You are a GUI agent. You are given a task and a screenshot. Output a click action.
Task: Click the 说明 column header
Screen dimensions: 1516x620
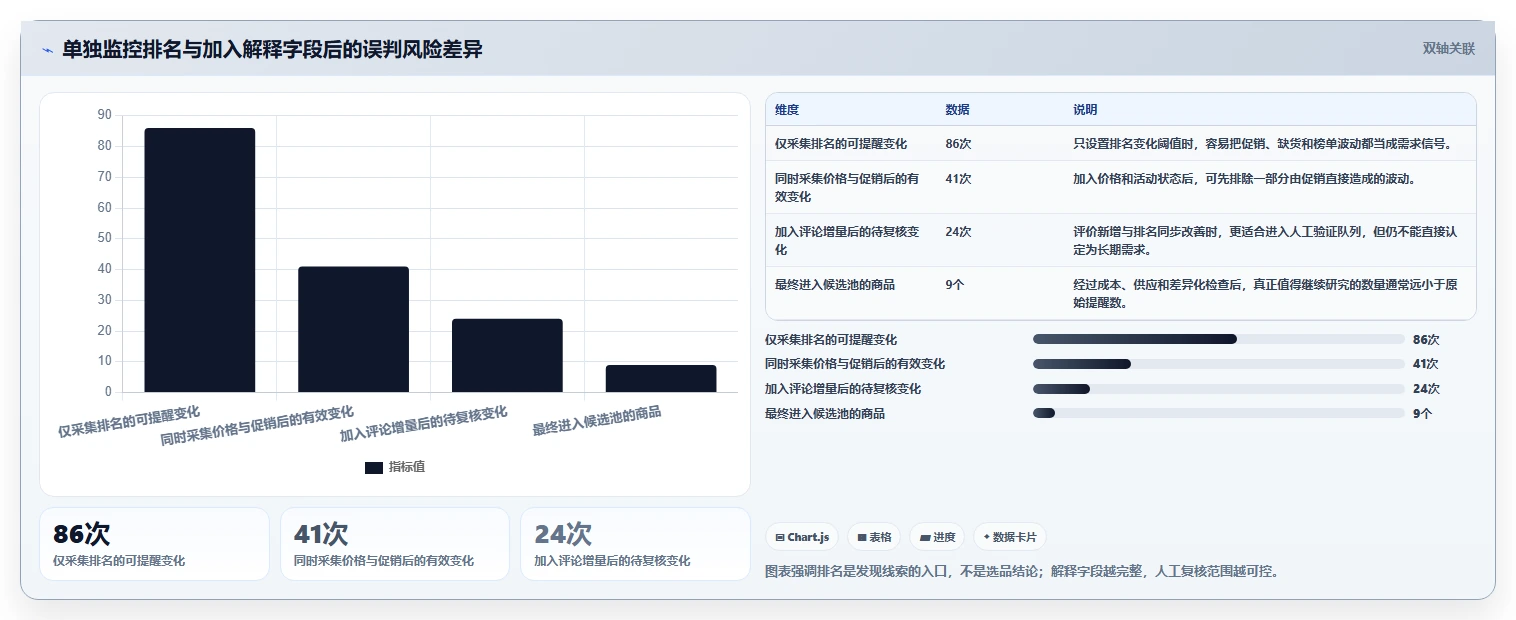[x=1085, y=110]
